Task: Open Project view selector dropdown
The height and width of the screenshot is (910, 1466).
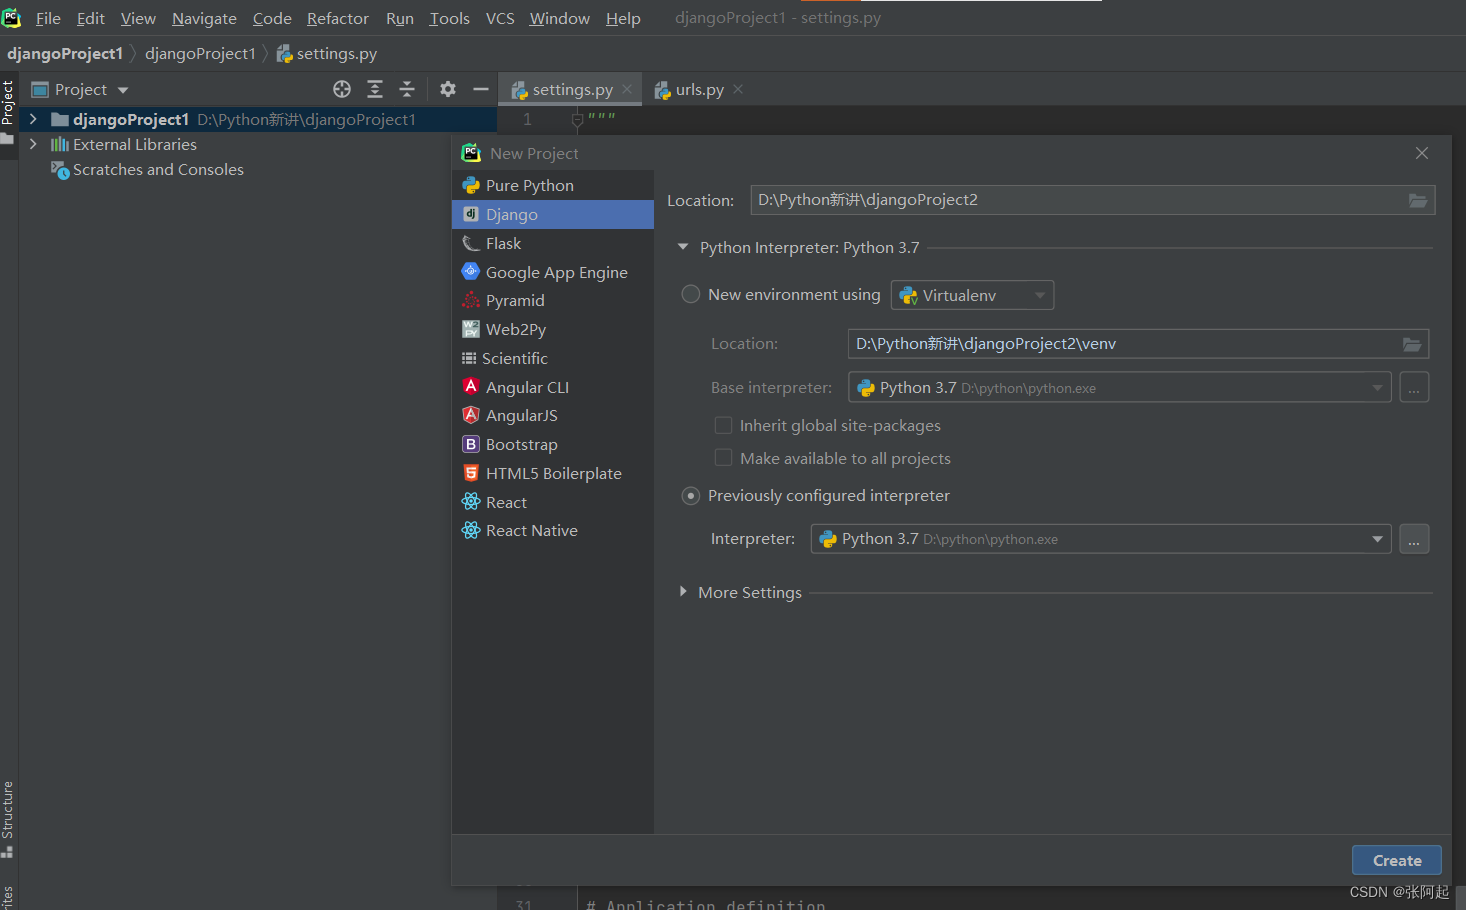Action: 80,90
